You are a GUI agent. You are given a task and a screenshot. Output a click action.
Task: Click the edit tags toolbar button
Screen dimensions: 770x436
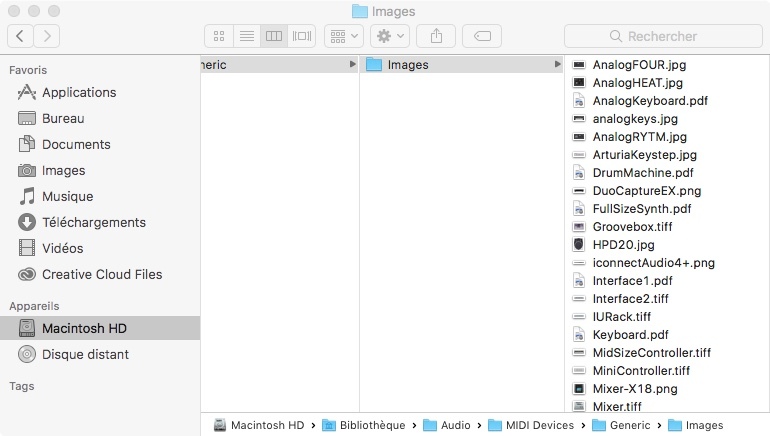[482, 36]
